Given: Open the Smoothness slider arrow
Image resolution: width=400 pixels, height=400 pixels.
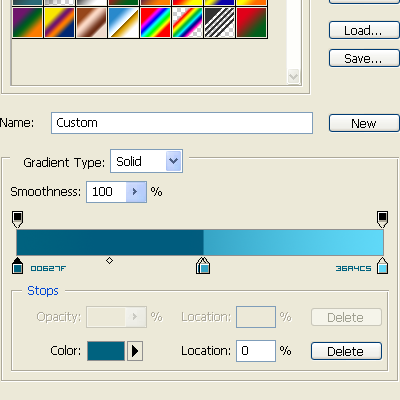Looking at the screenshot, I should pyautogui.click(x=136, y=192).
